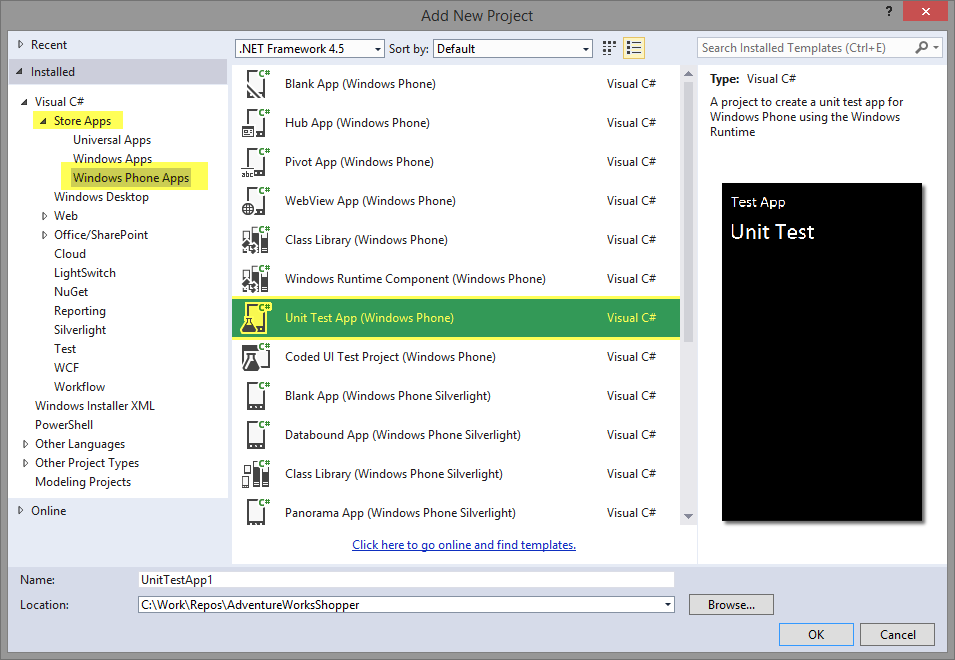The height and width of the screenshot is (660, 955).
Task: Select the Test category
Action: click(65, 349)
